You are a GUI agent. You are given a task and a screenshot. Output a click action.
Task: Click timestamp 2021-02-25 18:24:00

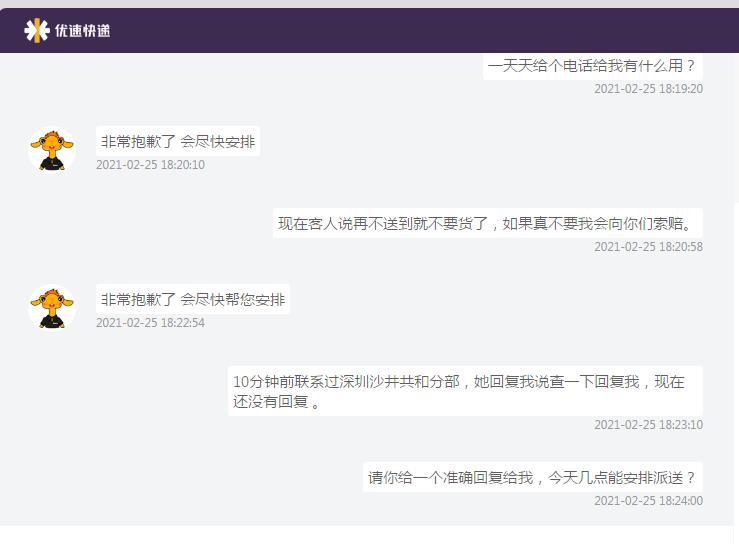click(x=648, y=501)
